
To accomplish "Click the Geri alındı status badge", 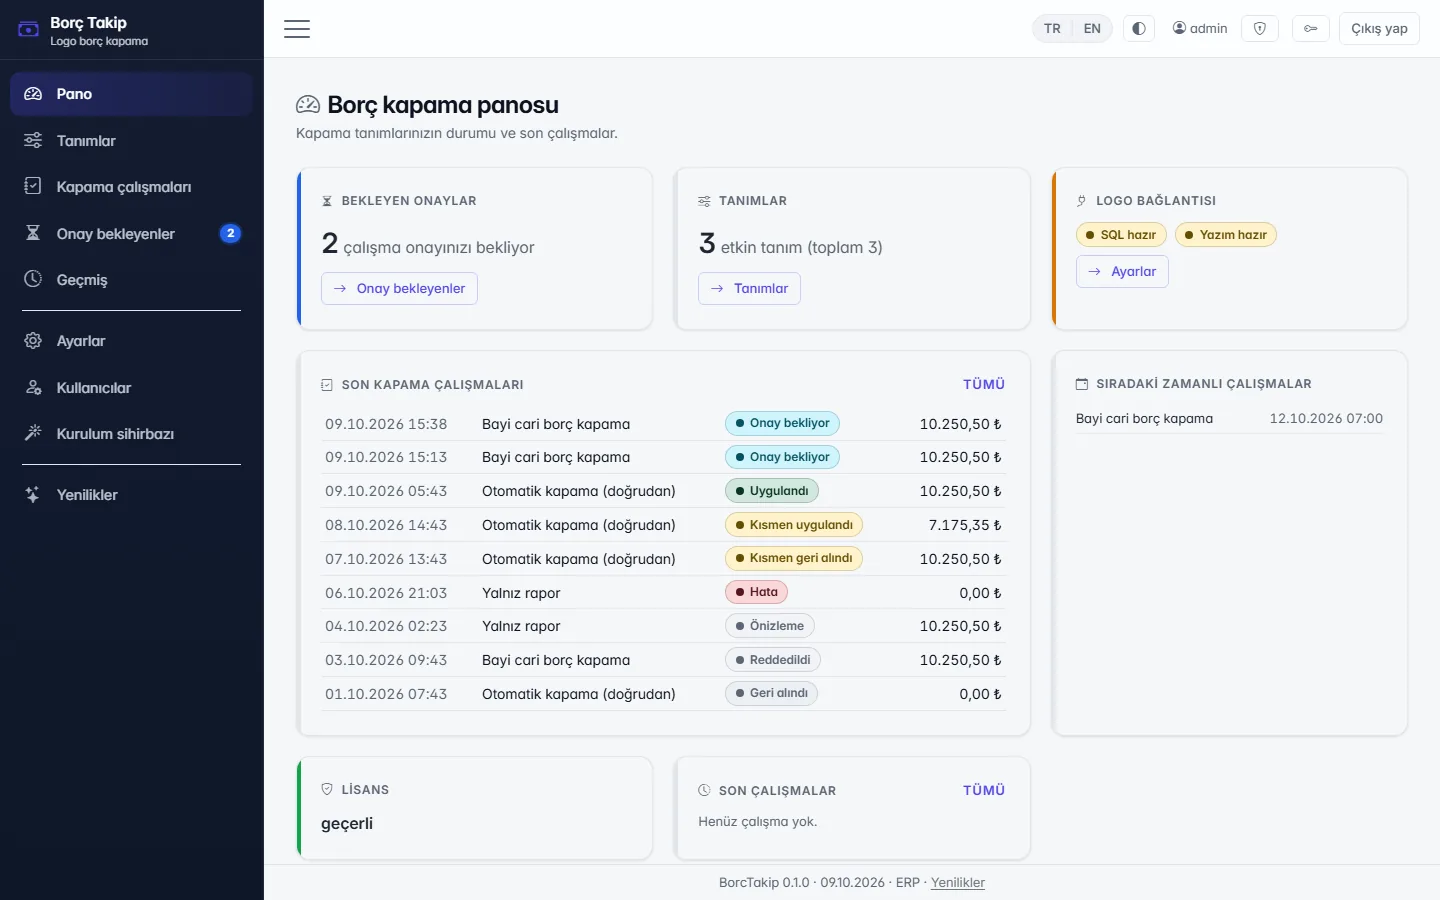I will click(771, 693).
